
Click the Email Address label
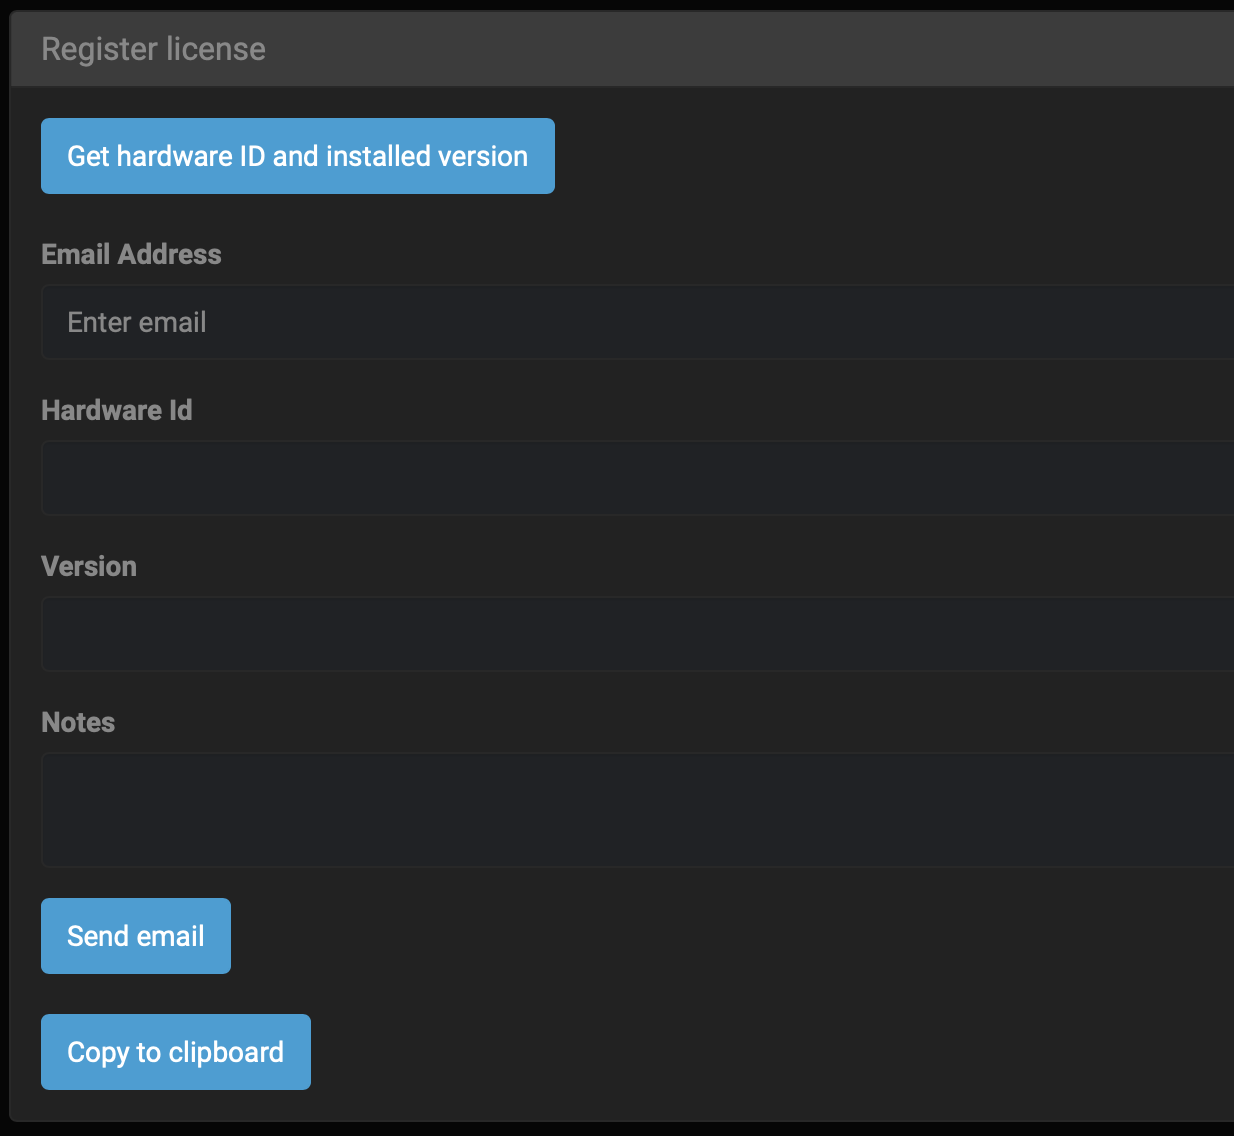coord(131,254)
